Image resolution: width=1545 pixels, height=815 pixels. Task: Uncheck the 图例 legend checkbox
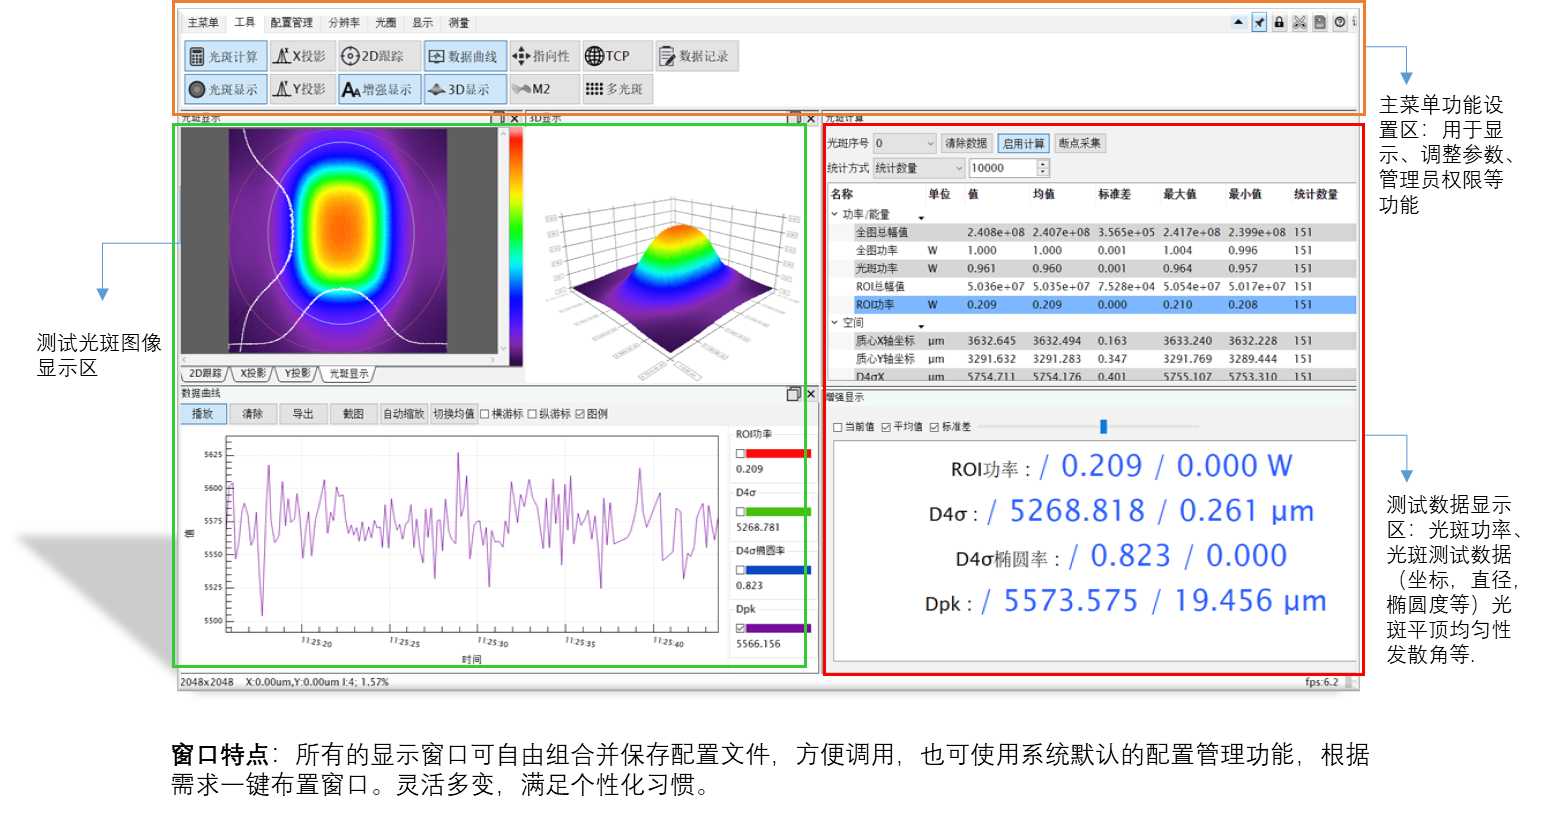tap(580, 414)
